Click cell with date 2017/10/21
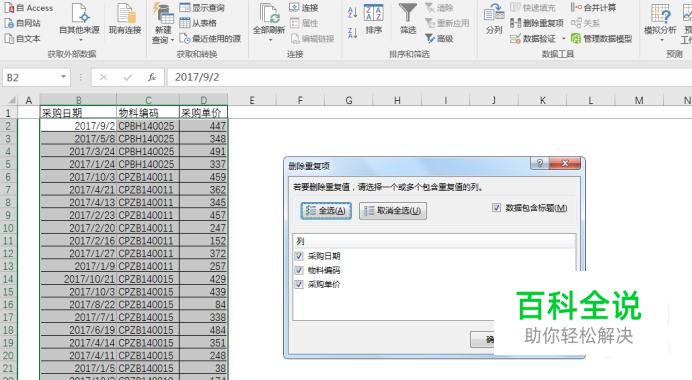Screen dimensions: 692x380 click(x=78, y=279)
